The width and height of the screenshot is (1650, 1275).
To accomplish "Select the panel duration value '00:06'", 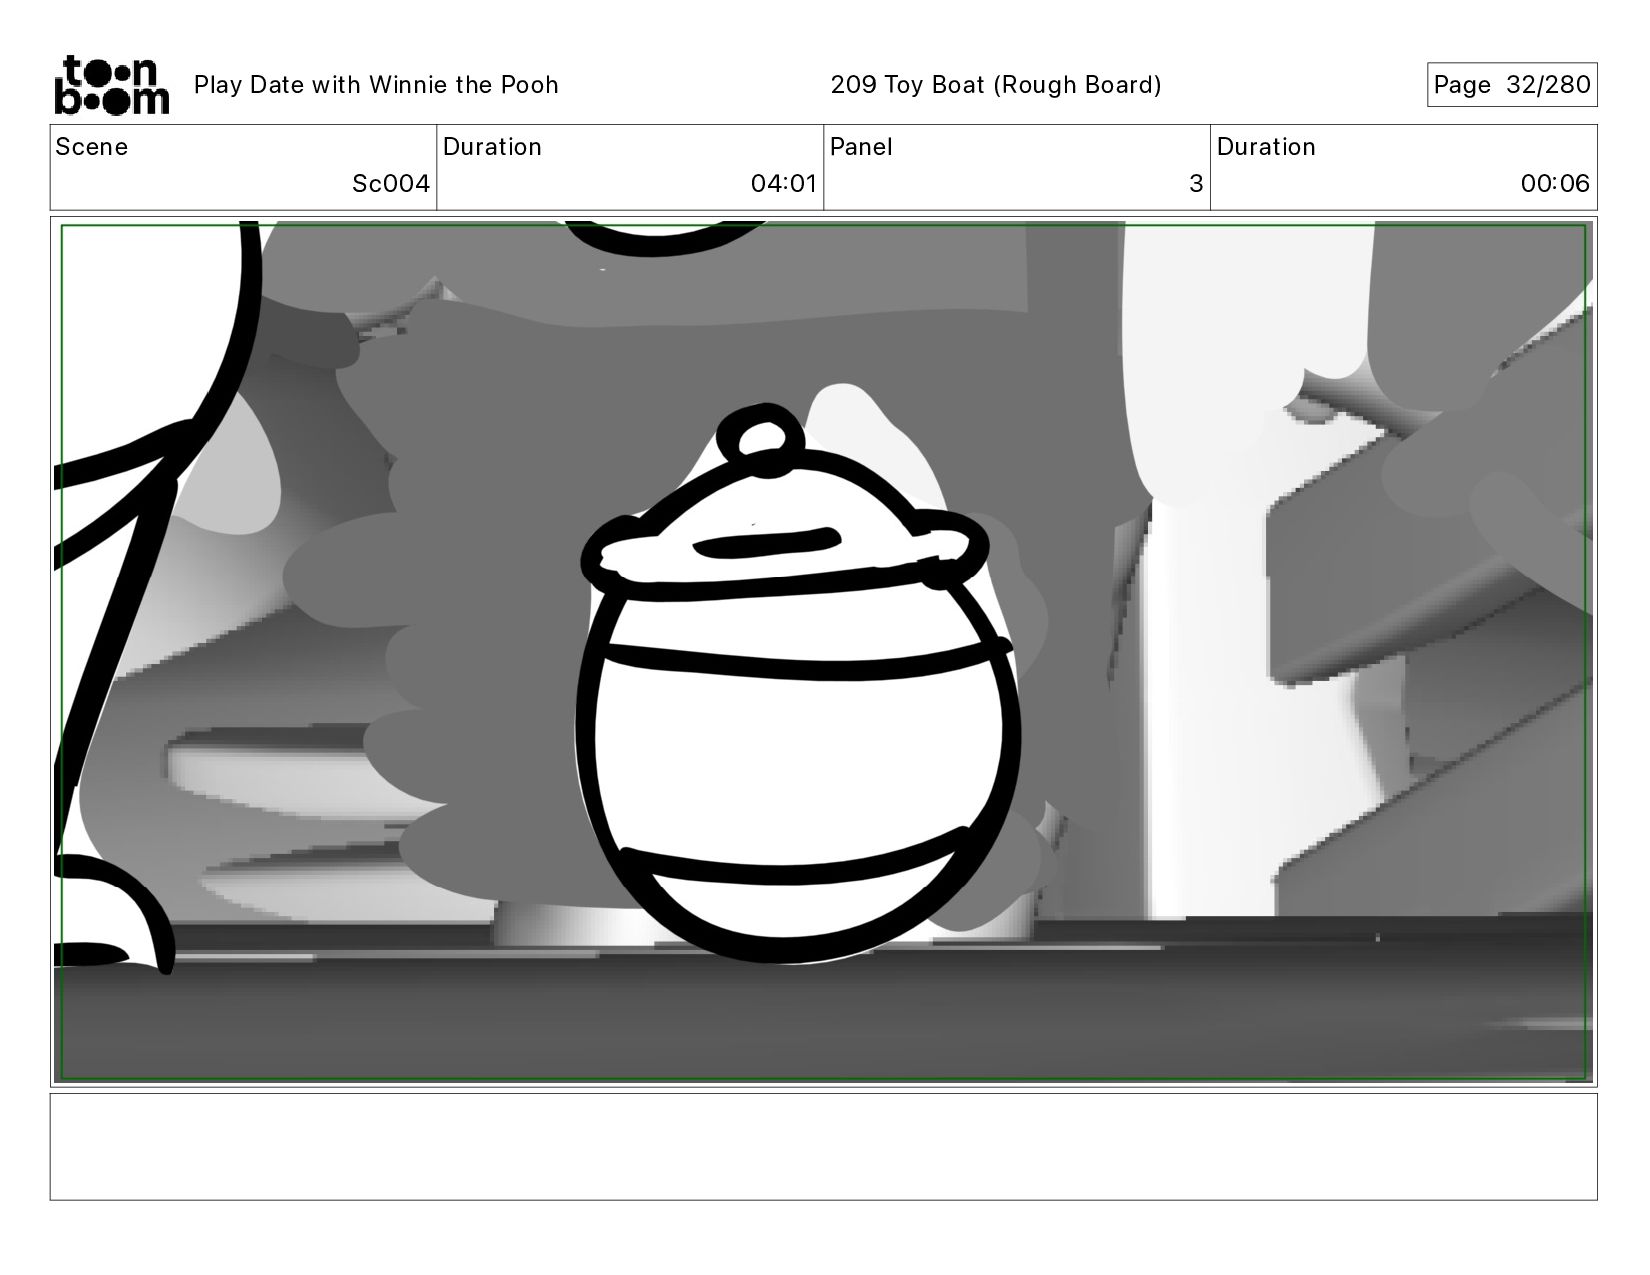I will tap(1555, 184).
